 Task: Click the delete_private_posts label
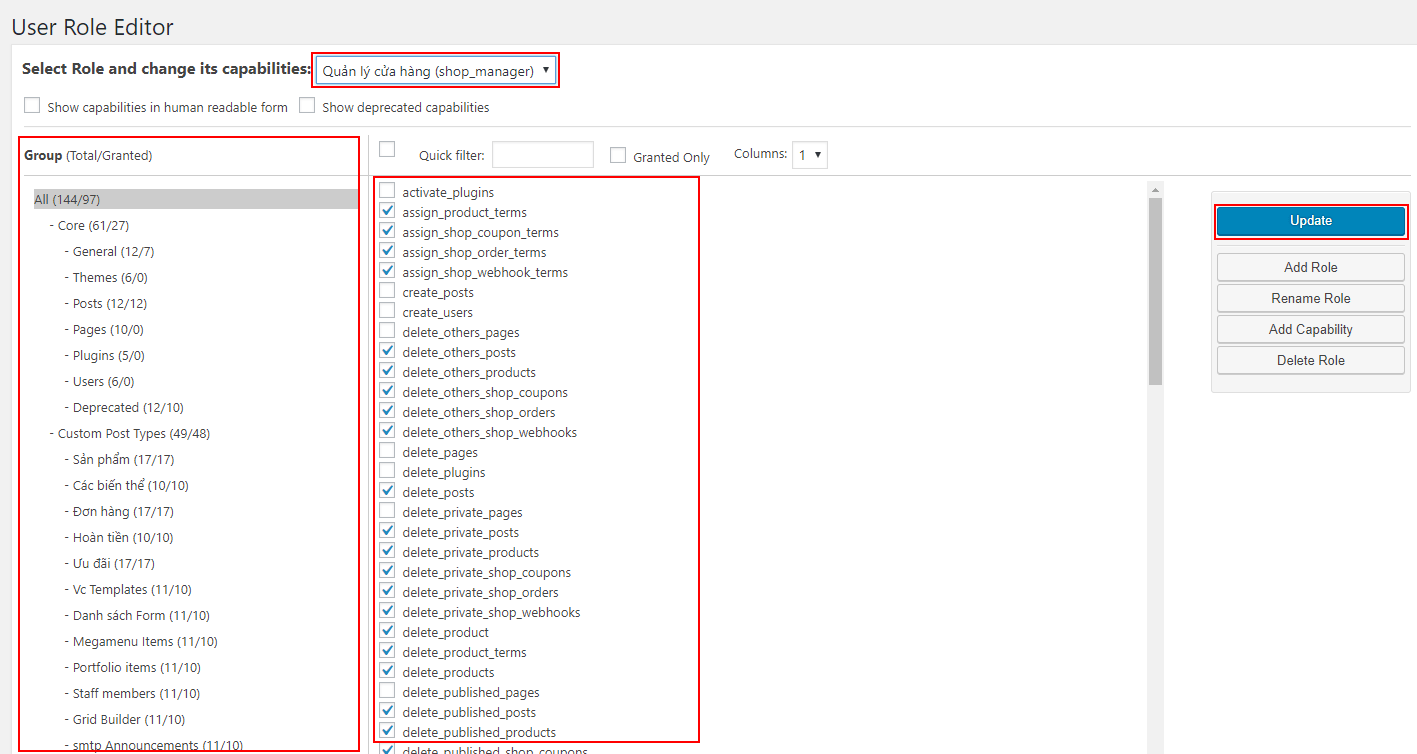click(461, 532)
